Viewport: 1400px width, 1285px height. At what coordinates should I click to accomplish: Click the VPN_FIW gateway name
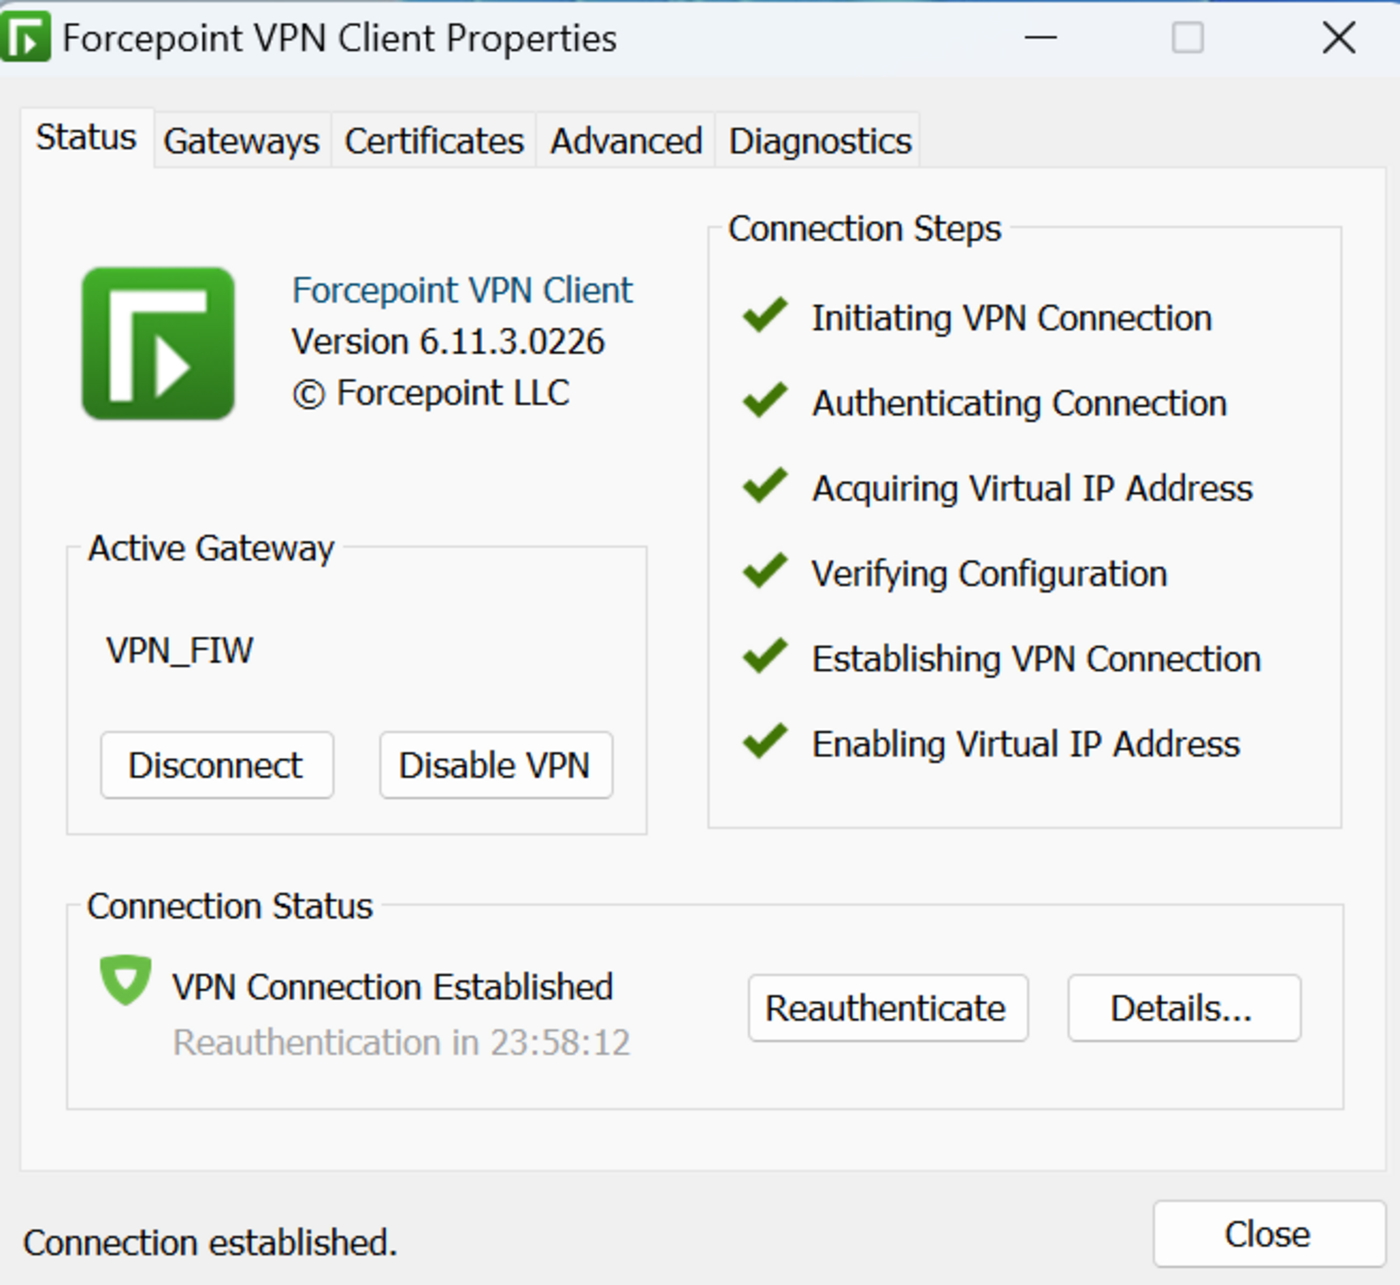180,651
